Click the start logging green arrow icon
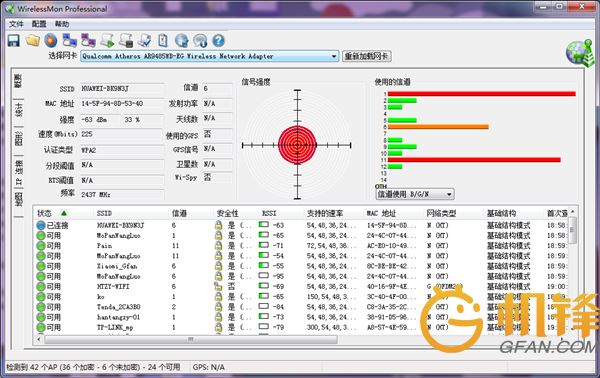This screenshot has width=600, height=378. click(108, 40)
